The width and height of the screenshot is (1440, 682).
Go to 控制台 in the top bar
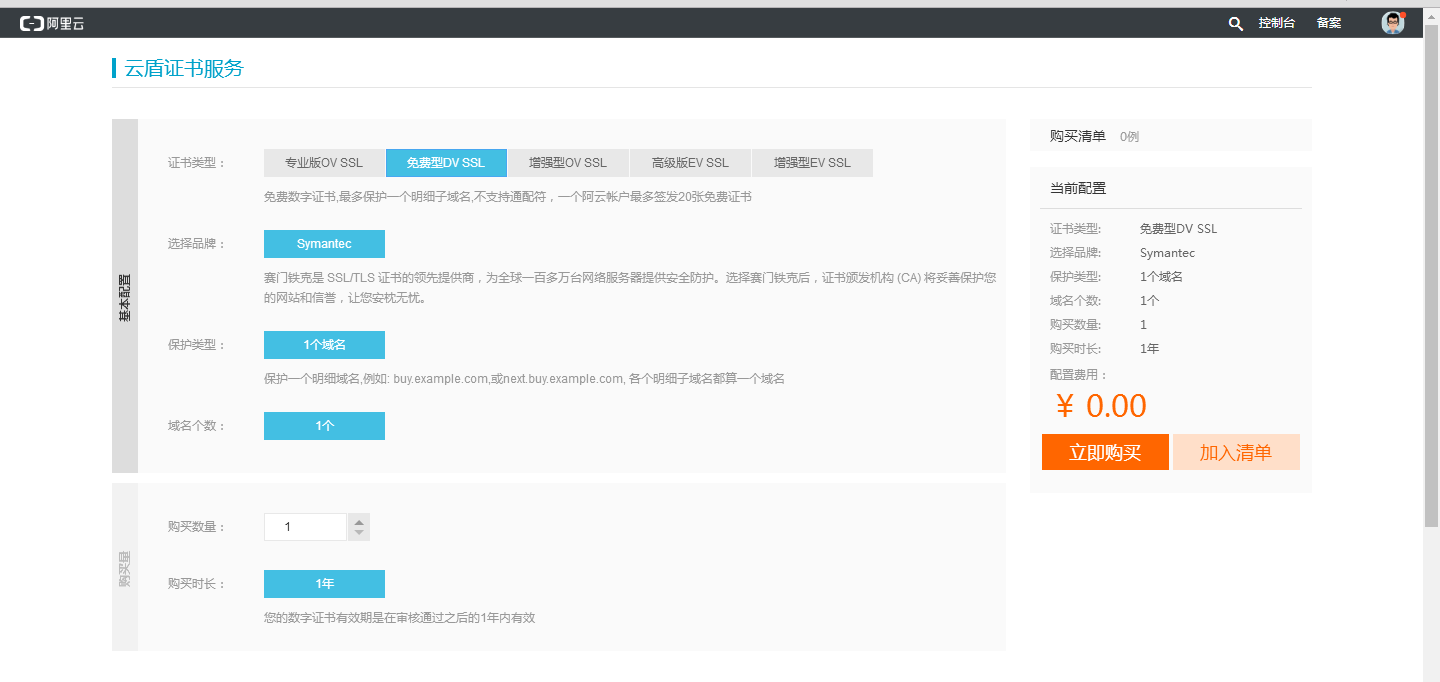pyautogui.click(x=1277, y=23)
